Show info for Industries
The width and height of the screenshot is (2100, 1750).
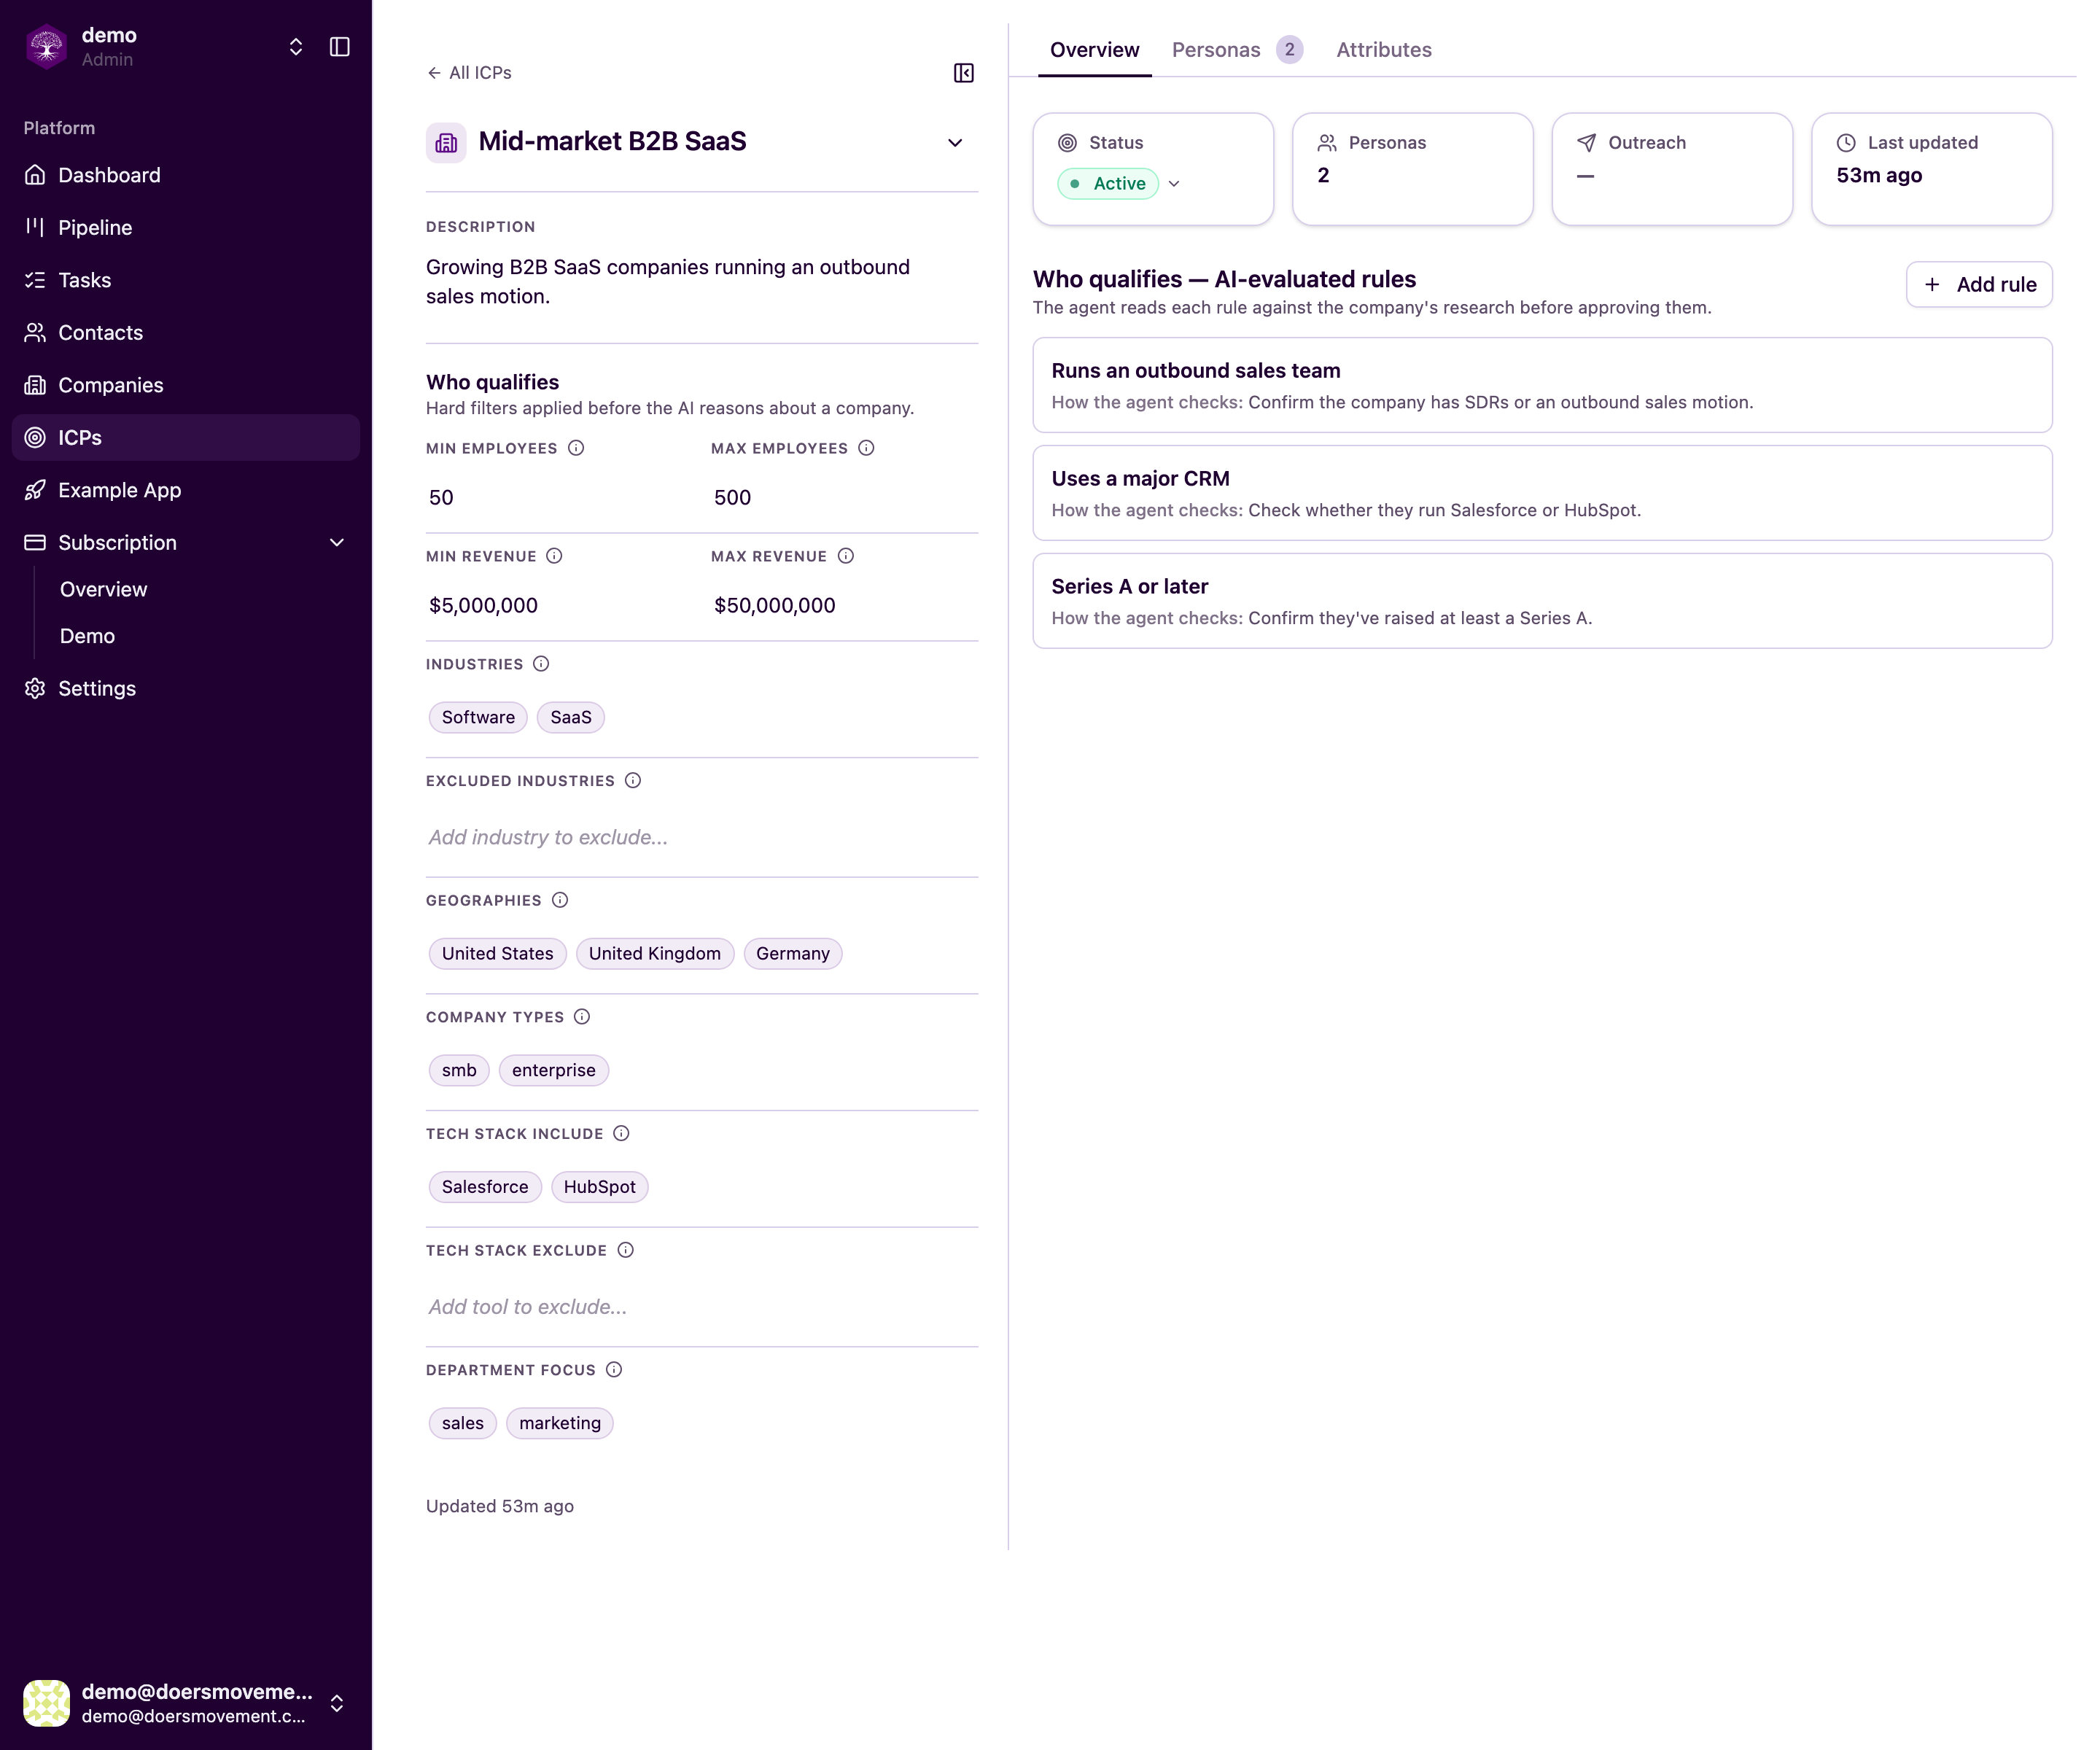pyautogui.click(x=541, y=664)
